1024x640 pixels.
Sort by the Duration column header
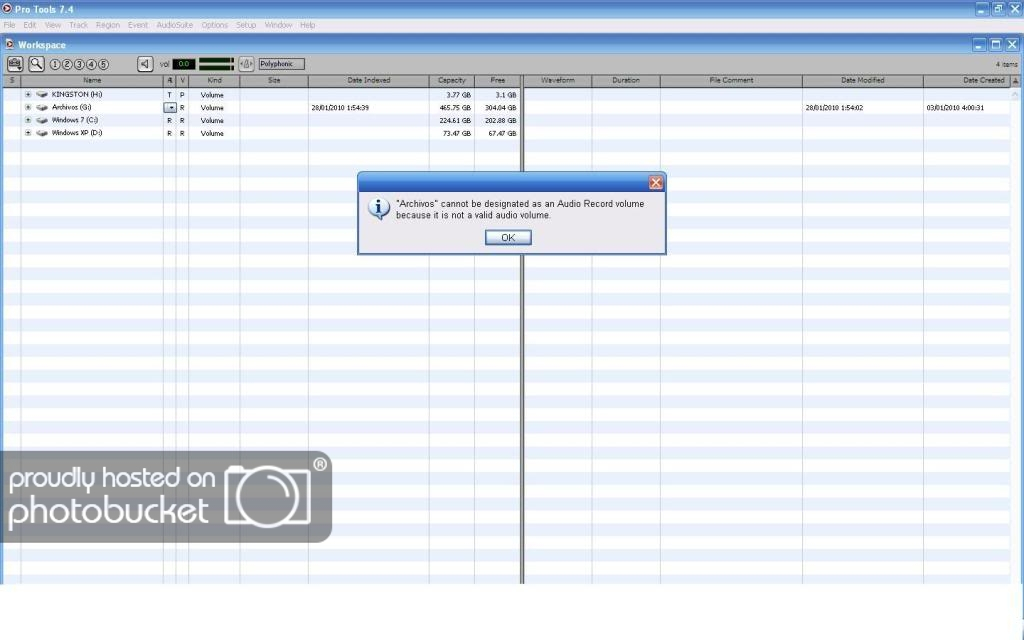tap(626, 80)
